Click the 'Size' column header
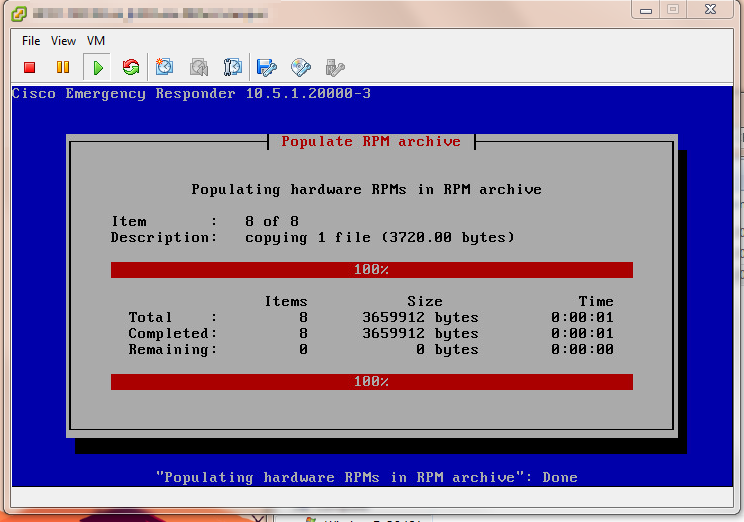This screenshot has height=522, width=744. [425, 302]
